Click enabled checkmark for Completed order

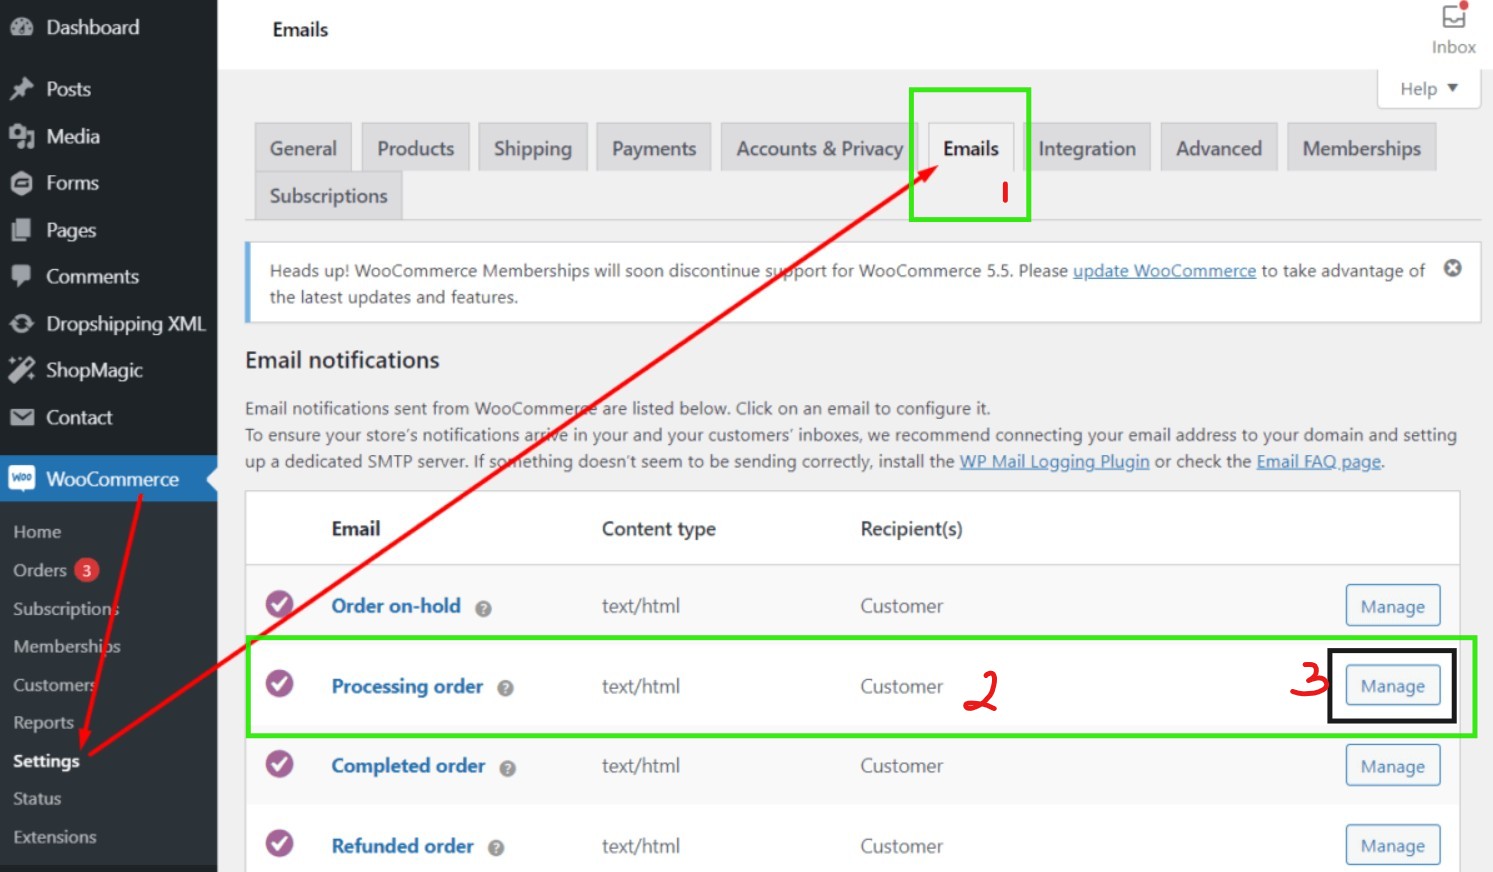point(279,764)
